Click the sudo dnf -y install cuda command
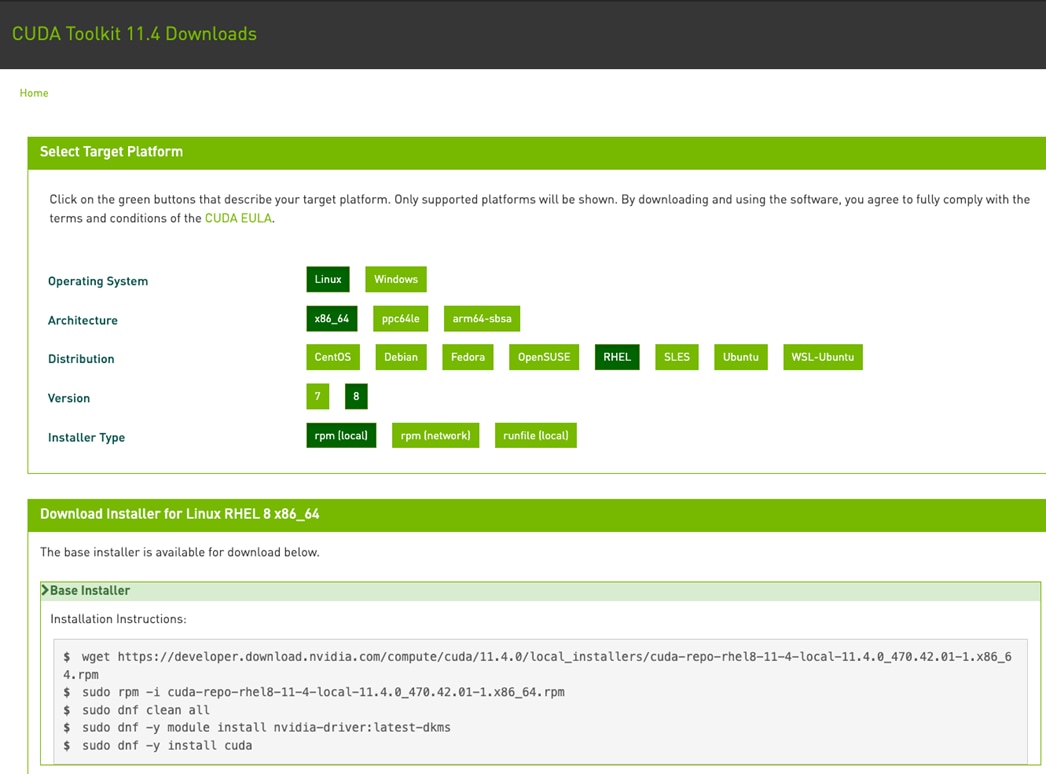 coord(157,745)
